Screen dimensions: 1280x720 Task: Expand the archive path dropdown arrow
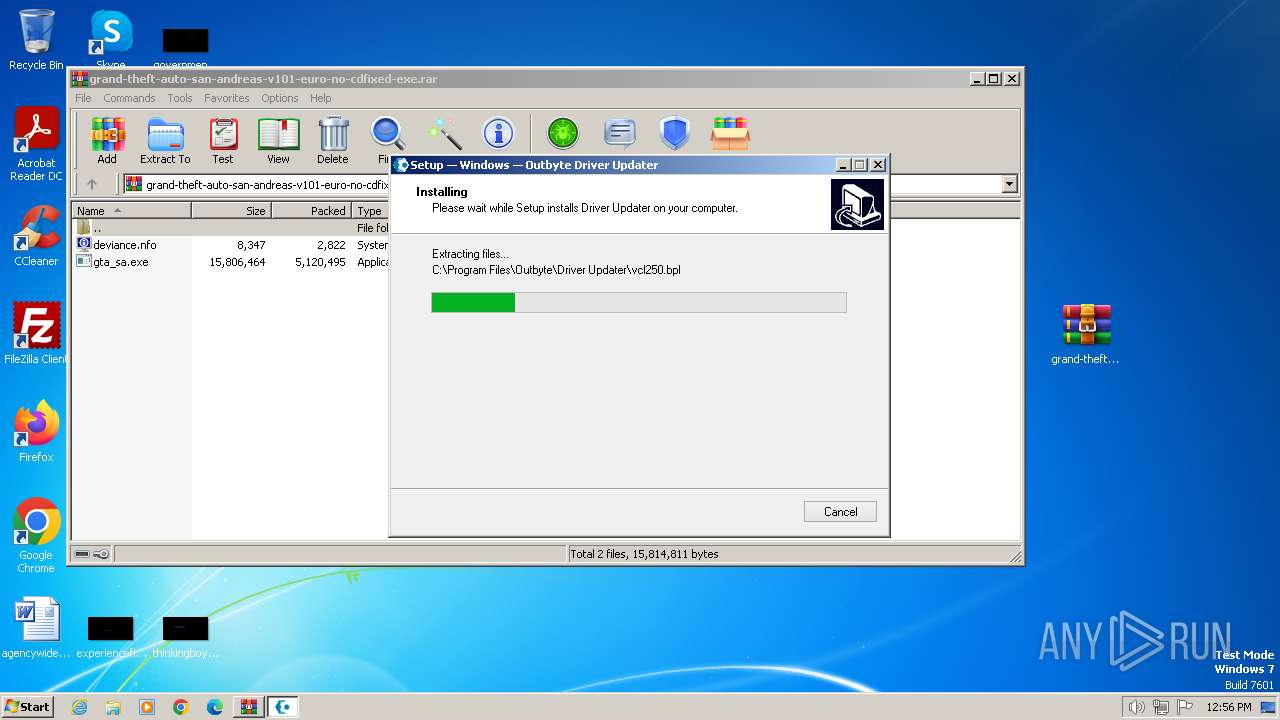[1009, 184]
